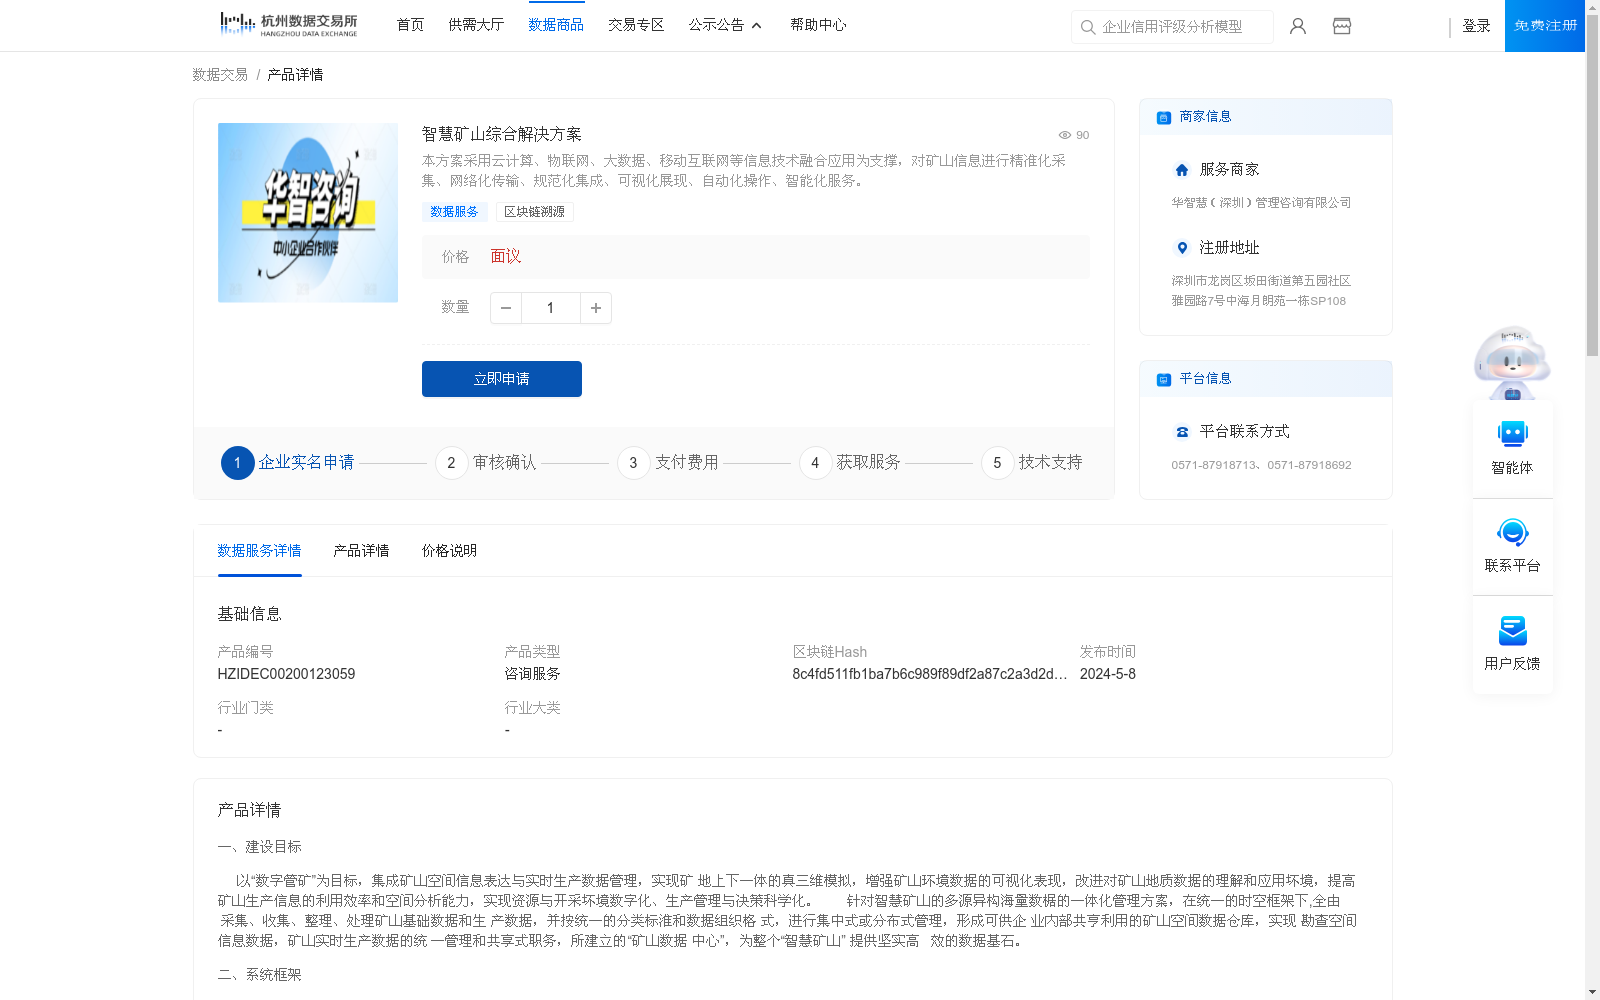Click product number HZIDEC00200123059
The width and height of the screenshot is (1600, 1000).
[286, 674]
